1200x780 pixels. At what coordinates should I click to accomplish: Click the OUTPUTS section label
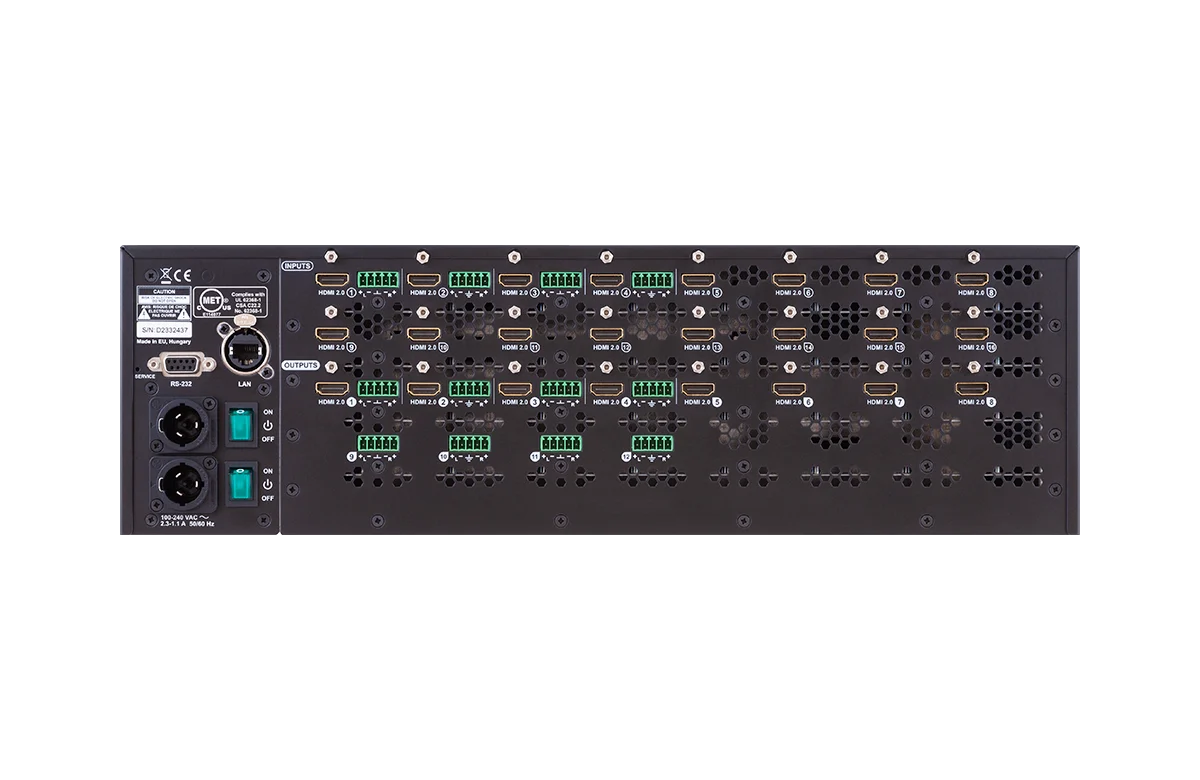pyautogui.click(x=301, y=366)
